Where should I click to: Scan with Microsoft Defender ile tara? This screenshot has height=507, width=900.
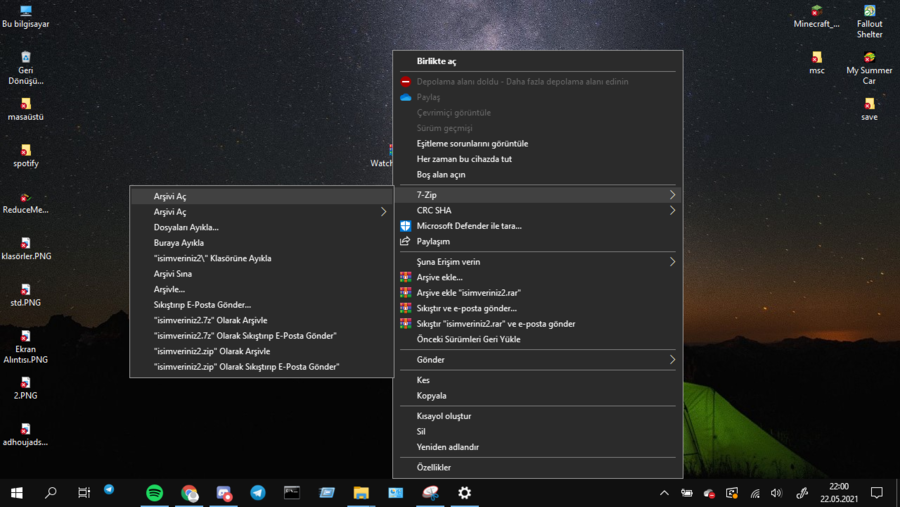[469, 226]
